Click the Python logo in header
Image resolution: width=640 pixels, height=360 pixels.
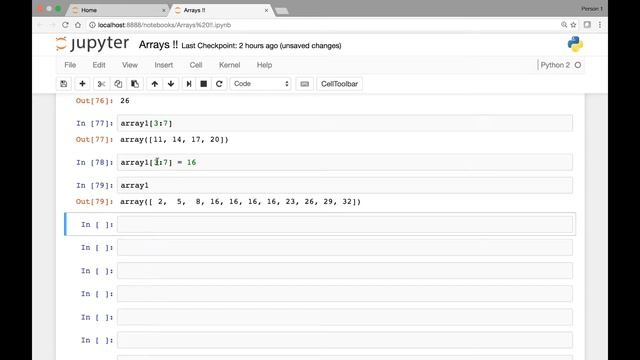point(575,44)
